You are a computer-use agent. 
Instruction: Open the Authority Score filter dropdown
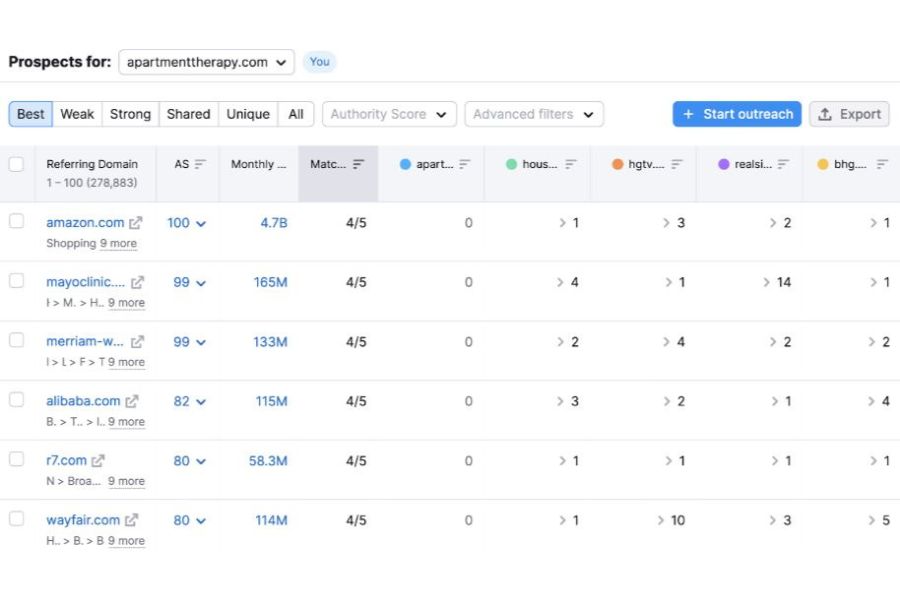pos(389,114)
